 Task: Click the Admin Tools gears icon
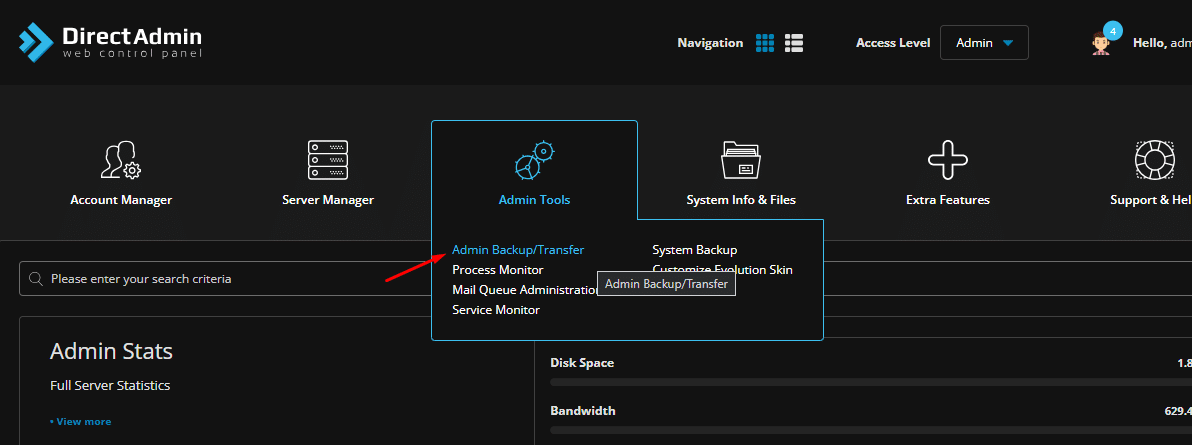click(534, 161)
